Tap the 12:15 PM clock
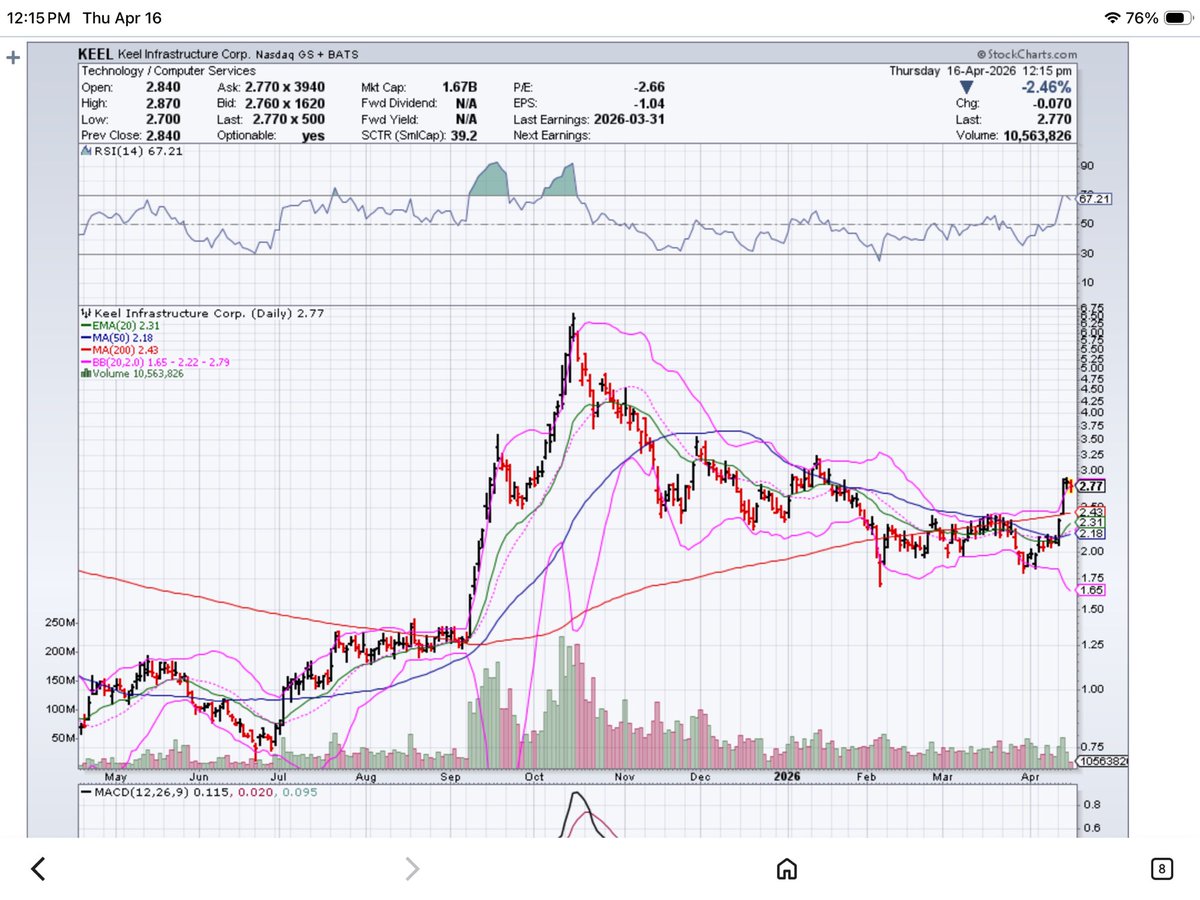 [37, 18]
